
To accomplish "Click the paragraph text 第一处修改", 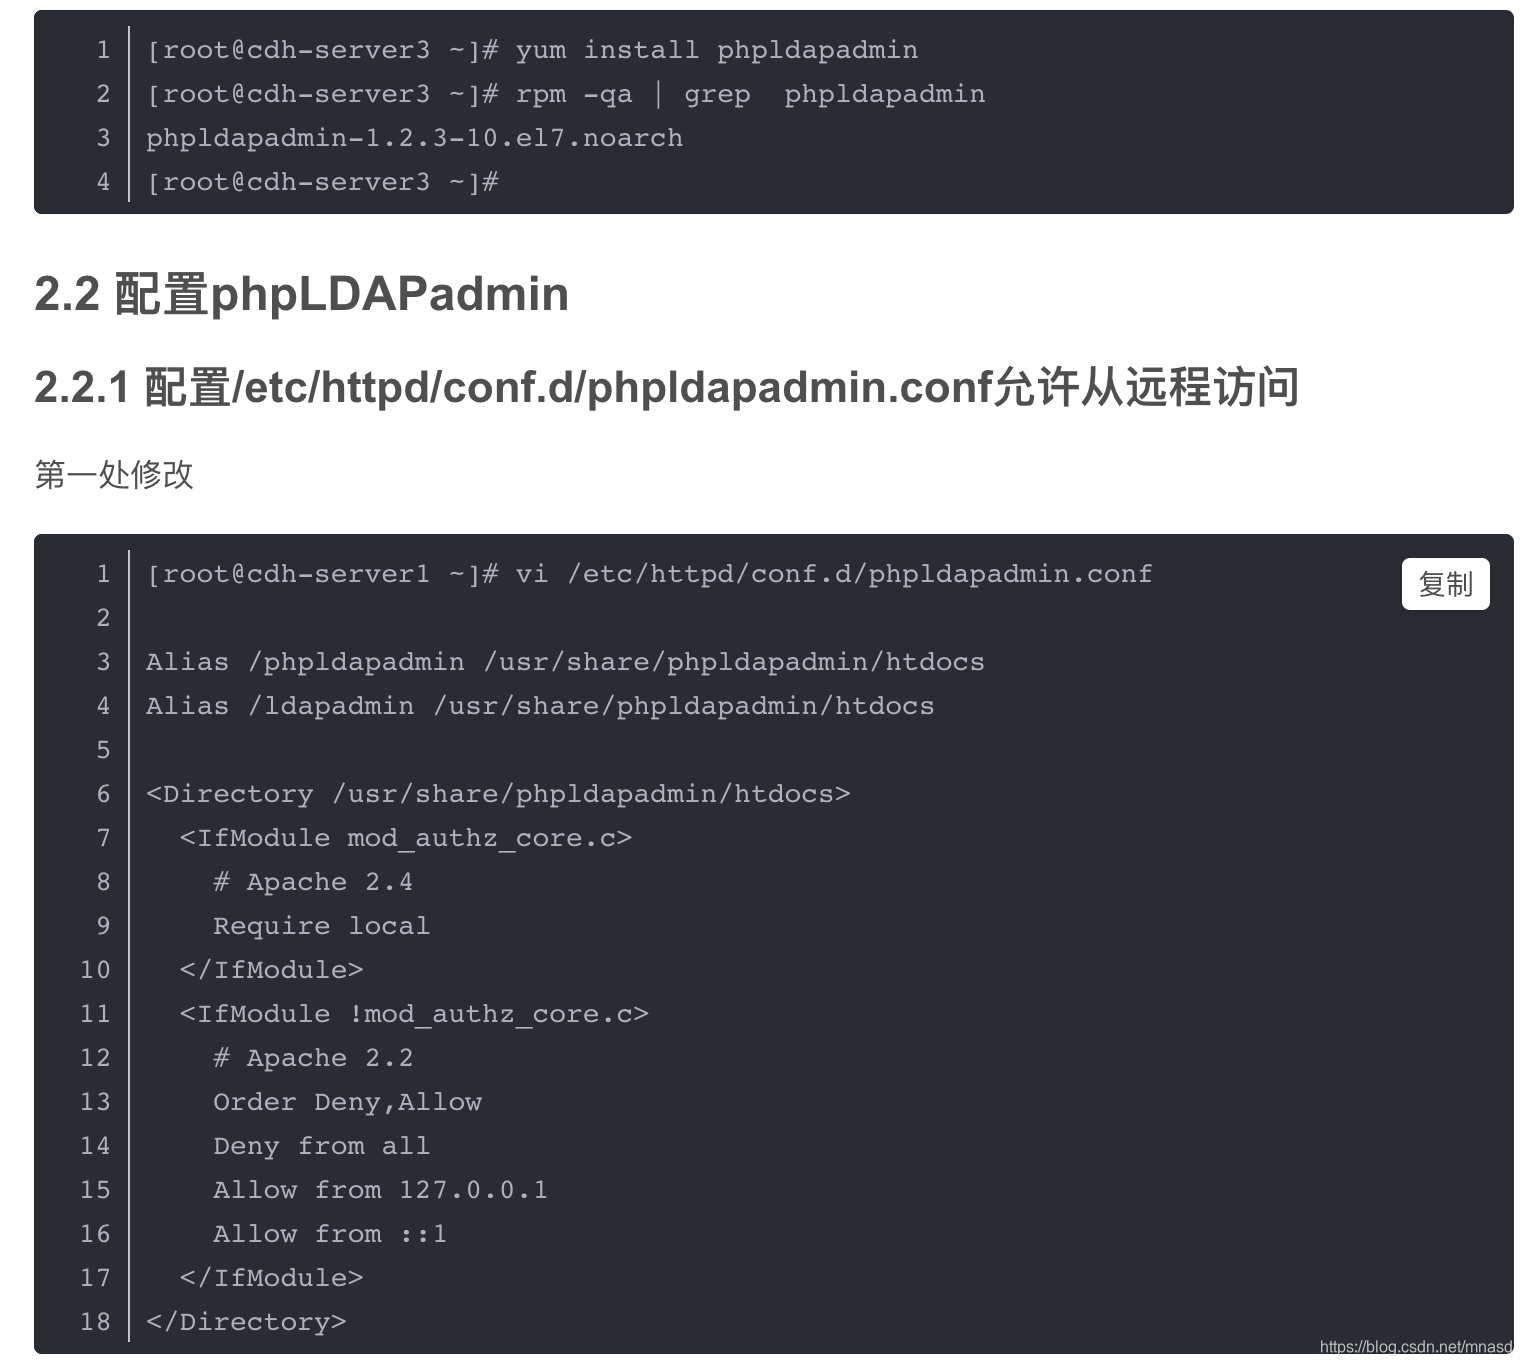I will click(x=114, y=474).
